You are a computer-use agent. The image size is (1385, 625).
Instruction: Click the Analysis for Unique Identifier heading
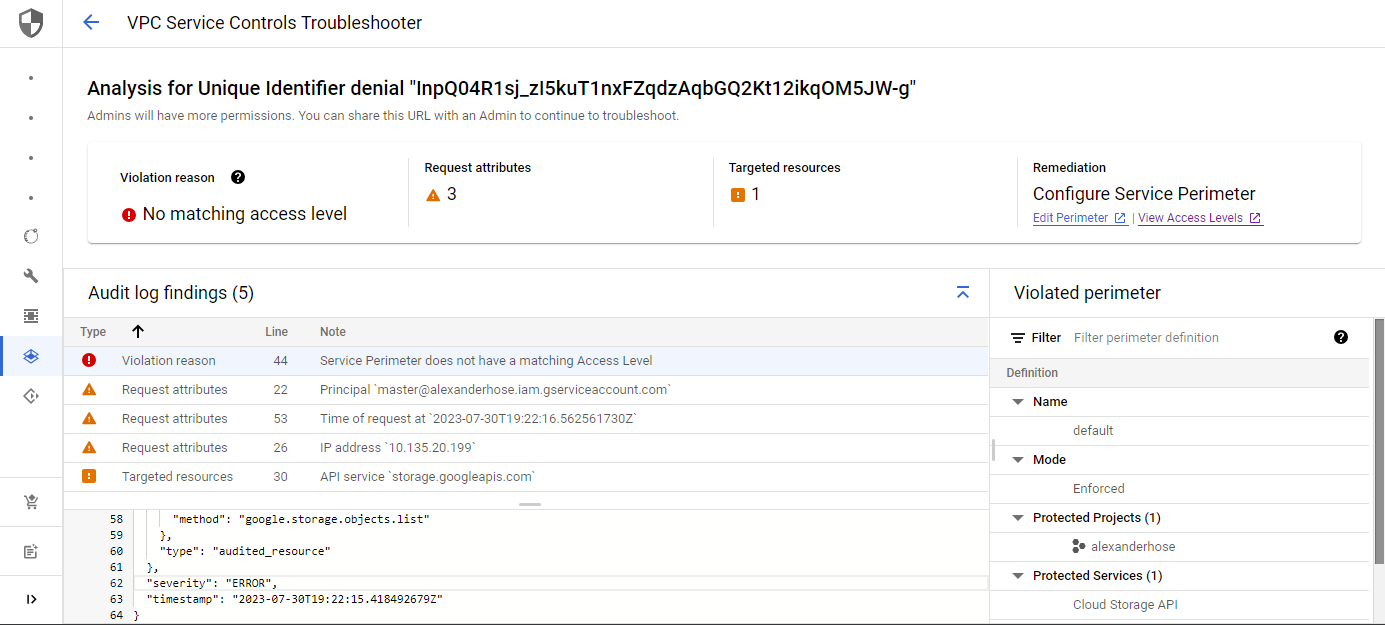[x=502, y=89]
